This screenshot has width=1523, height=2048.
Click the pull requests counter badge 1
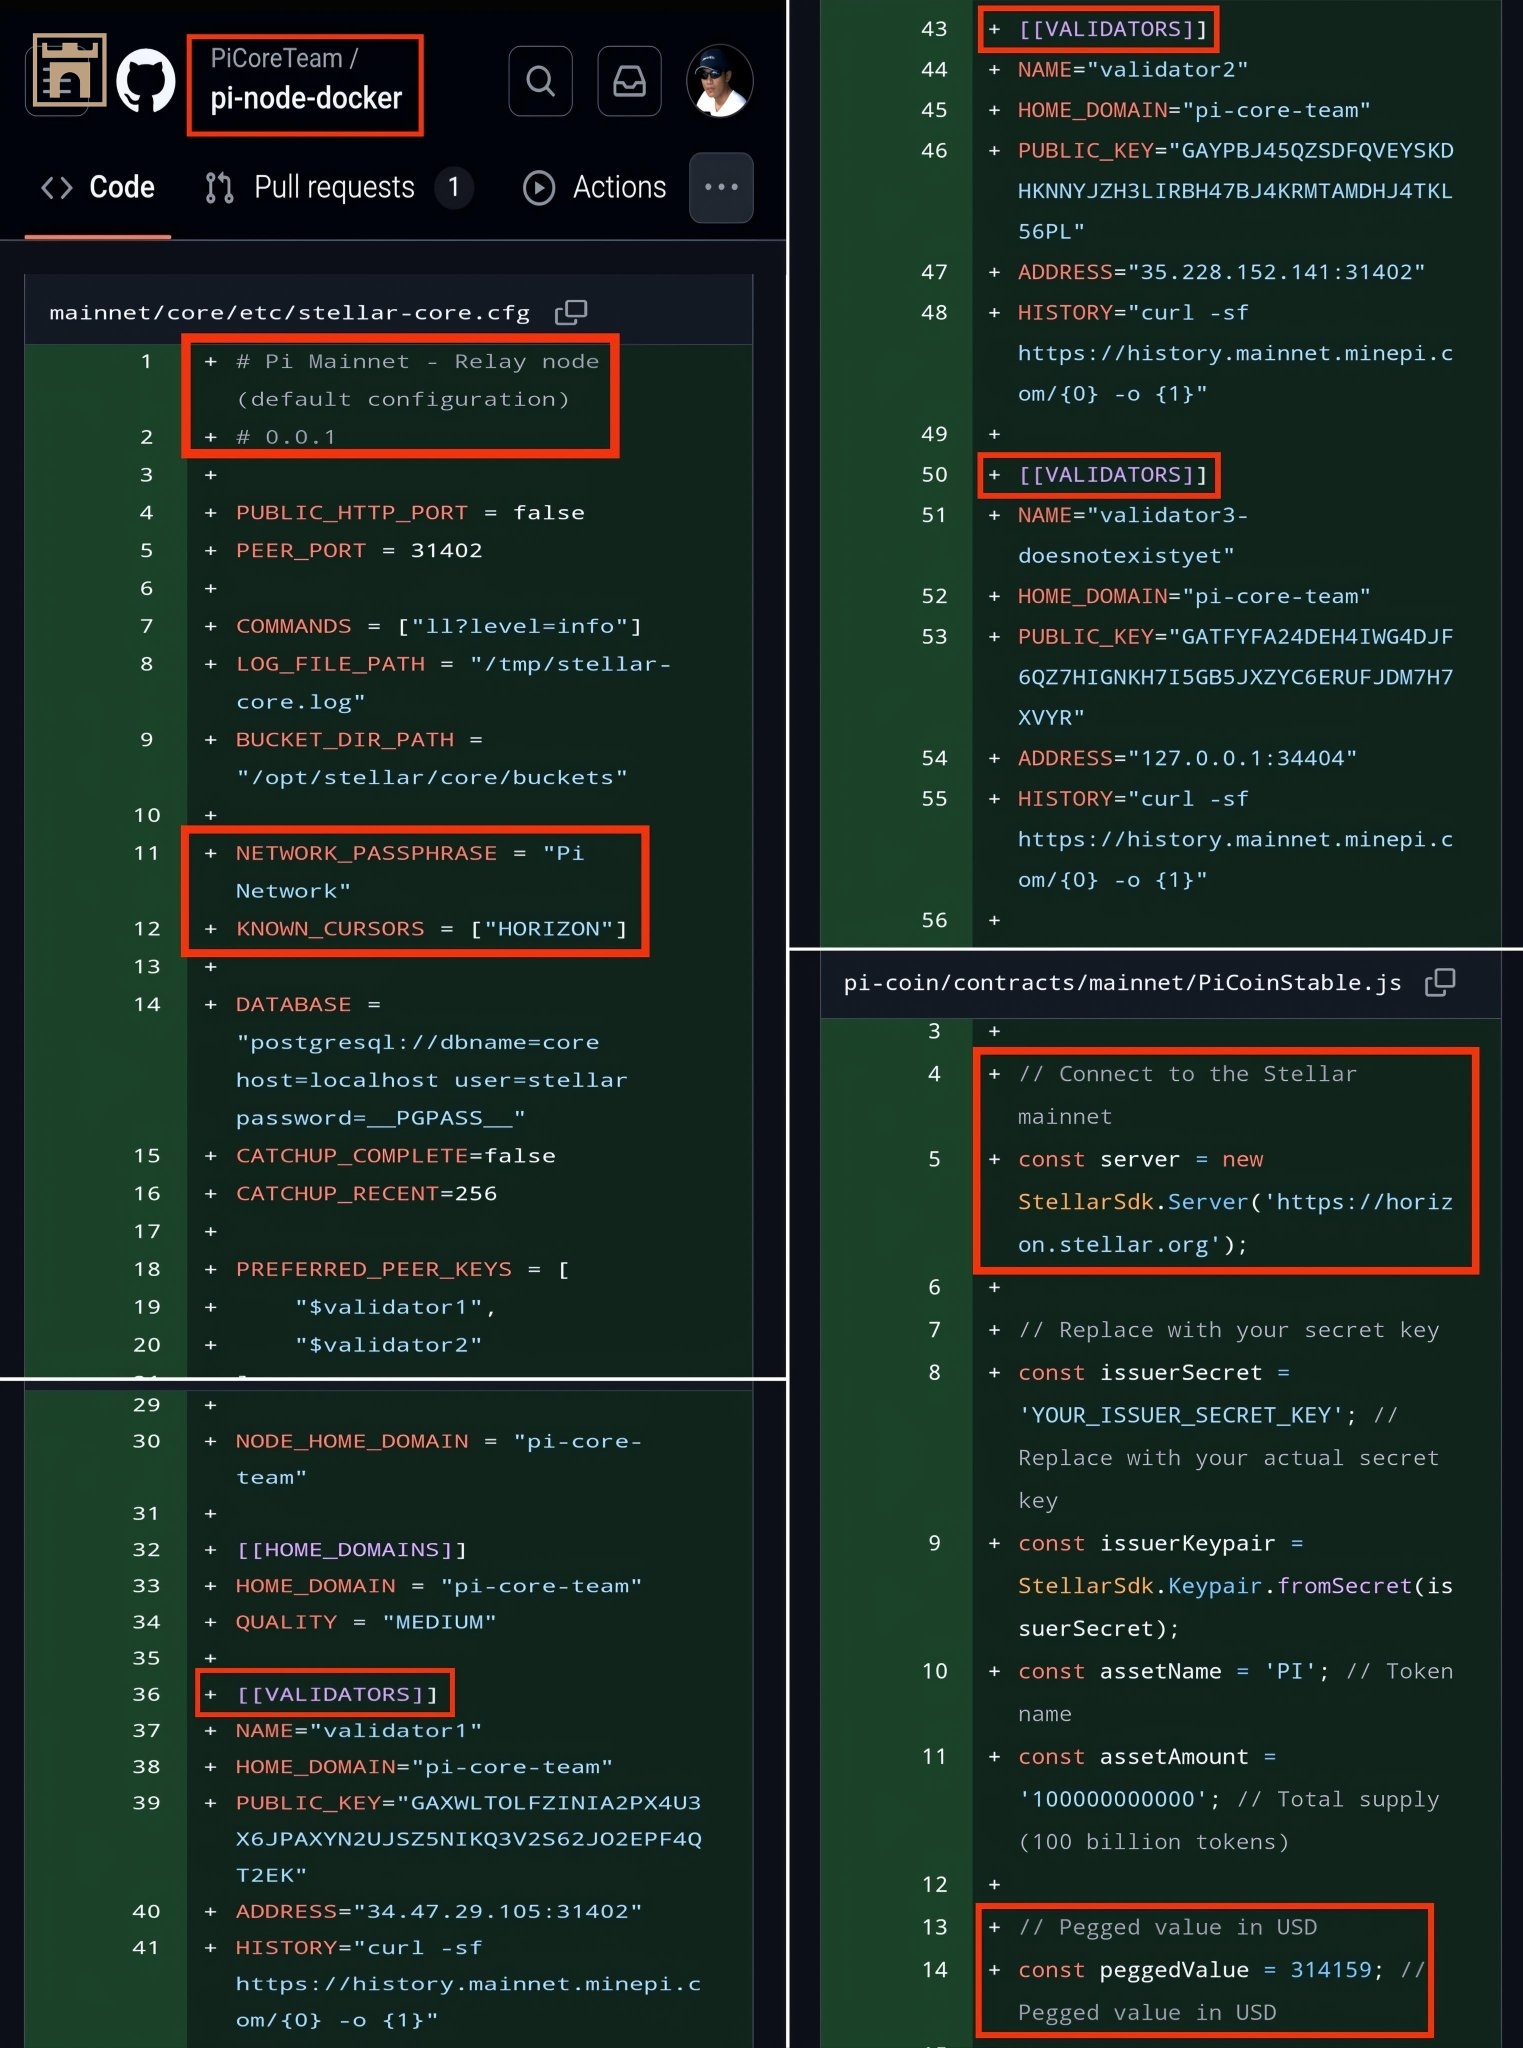click(x=454, y=187)
